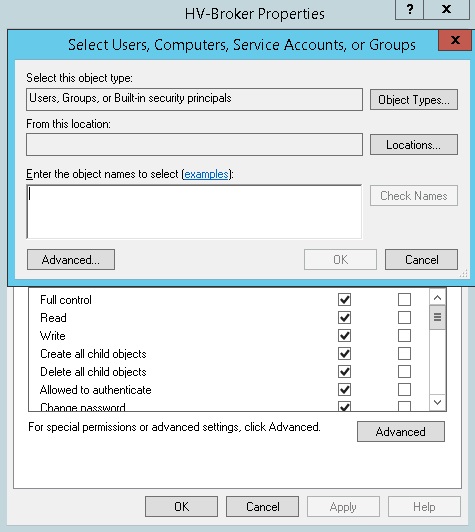
Task: Select 'Allowed to authenticate' text
Action: 95,390
